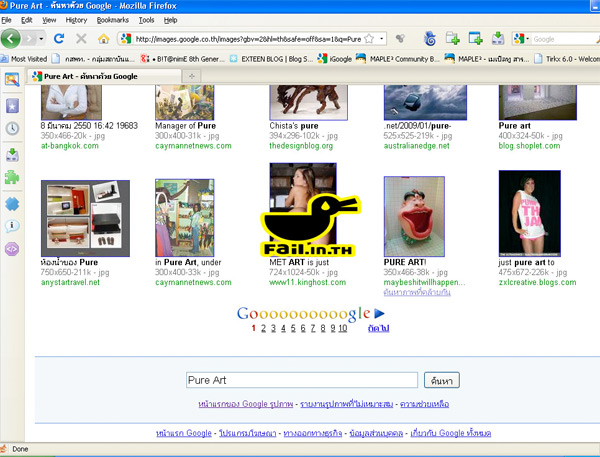Click the image search sidebar icon
The width and height of the screenshot is (600, 457).
12,80
